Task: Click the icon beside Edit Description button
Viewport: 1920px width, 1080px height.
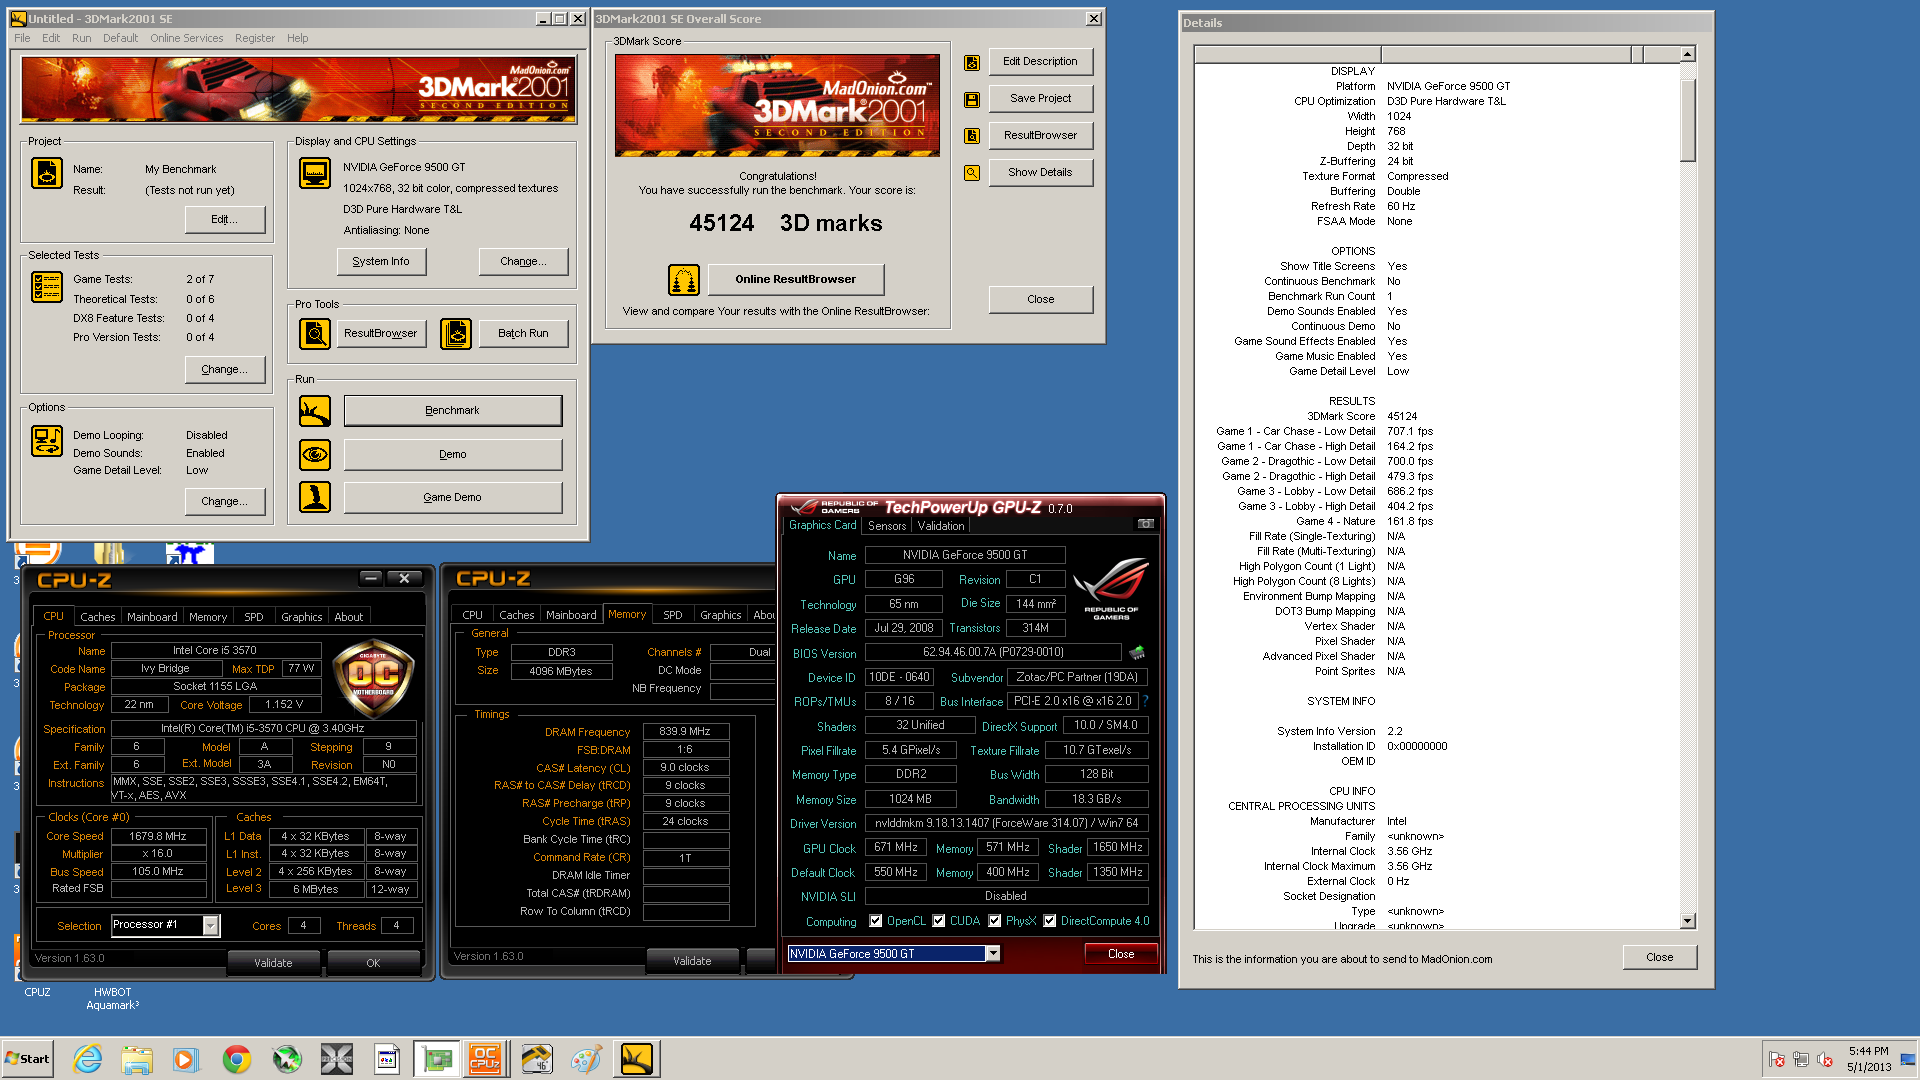Action: pyautogui.click(x=971, y=63)
